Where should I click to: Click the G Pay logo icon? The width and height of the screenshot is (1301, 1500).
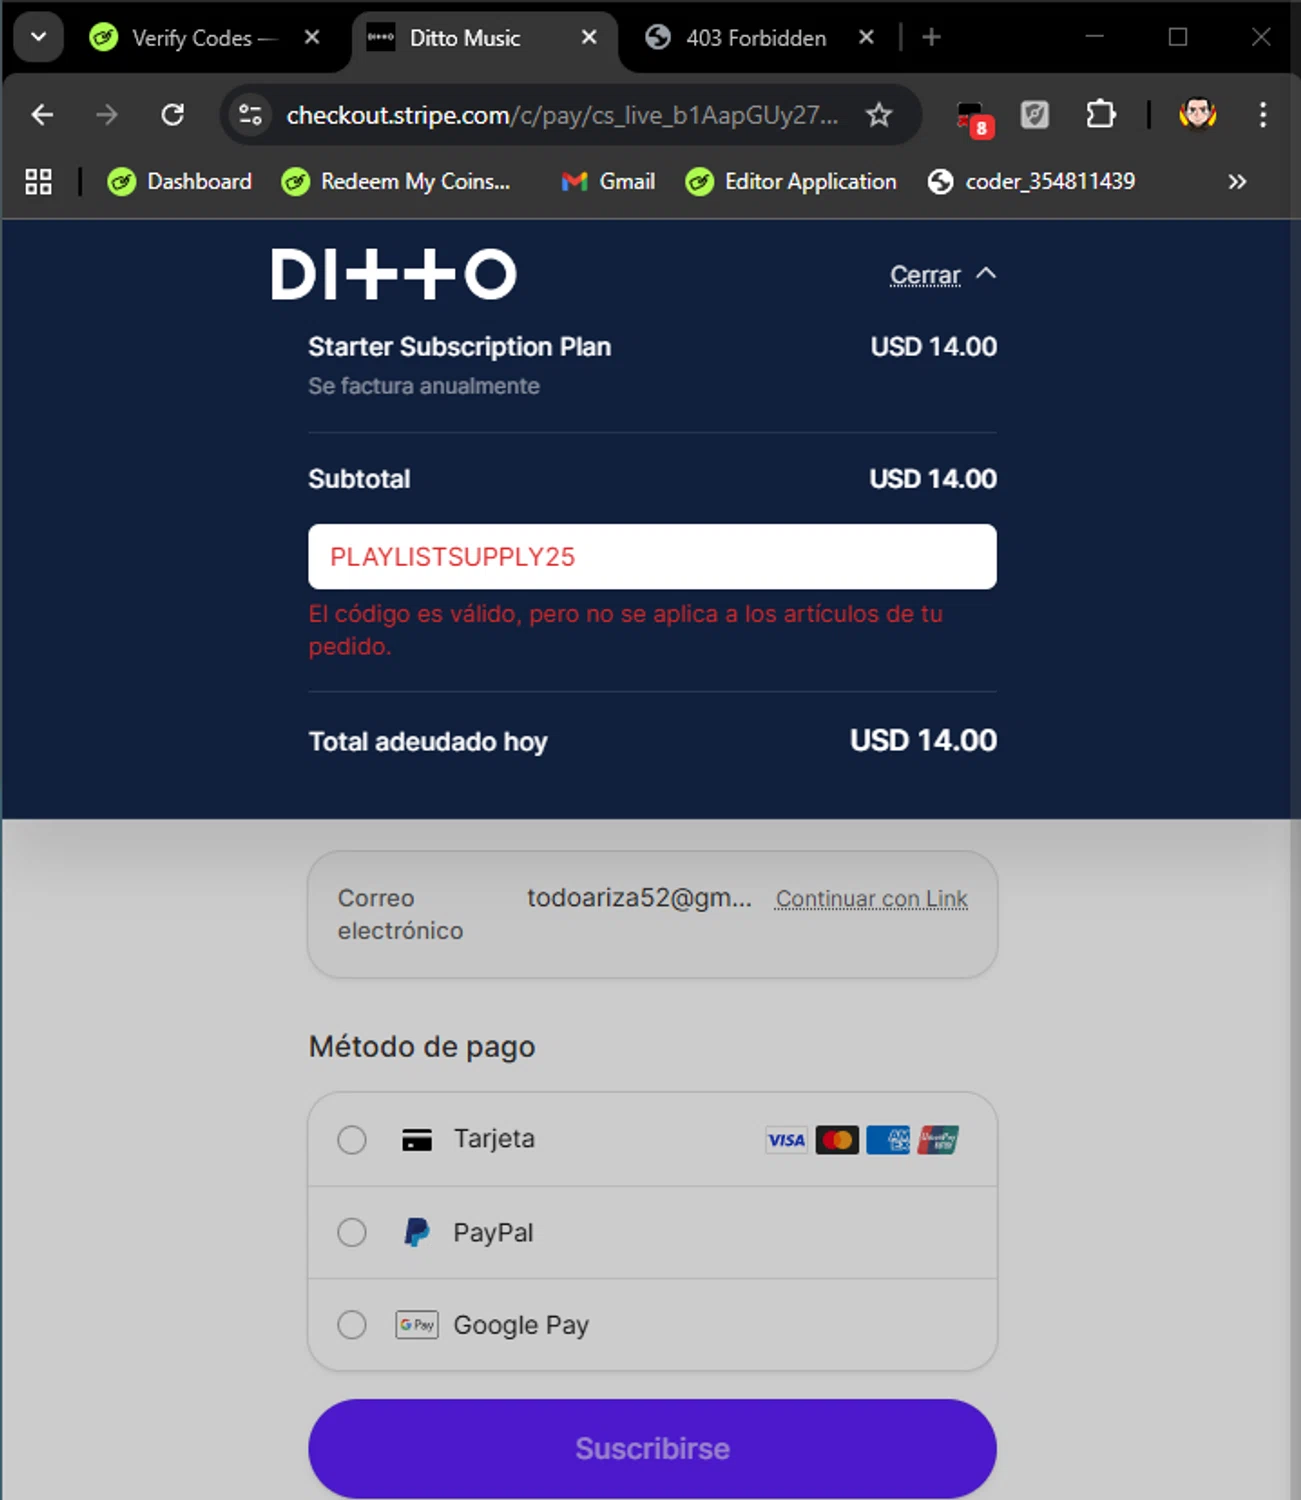pos(417,1325)
